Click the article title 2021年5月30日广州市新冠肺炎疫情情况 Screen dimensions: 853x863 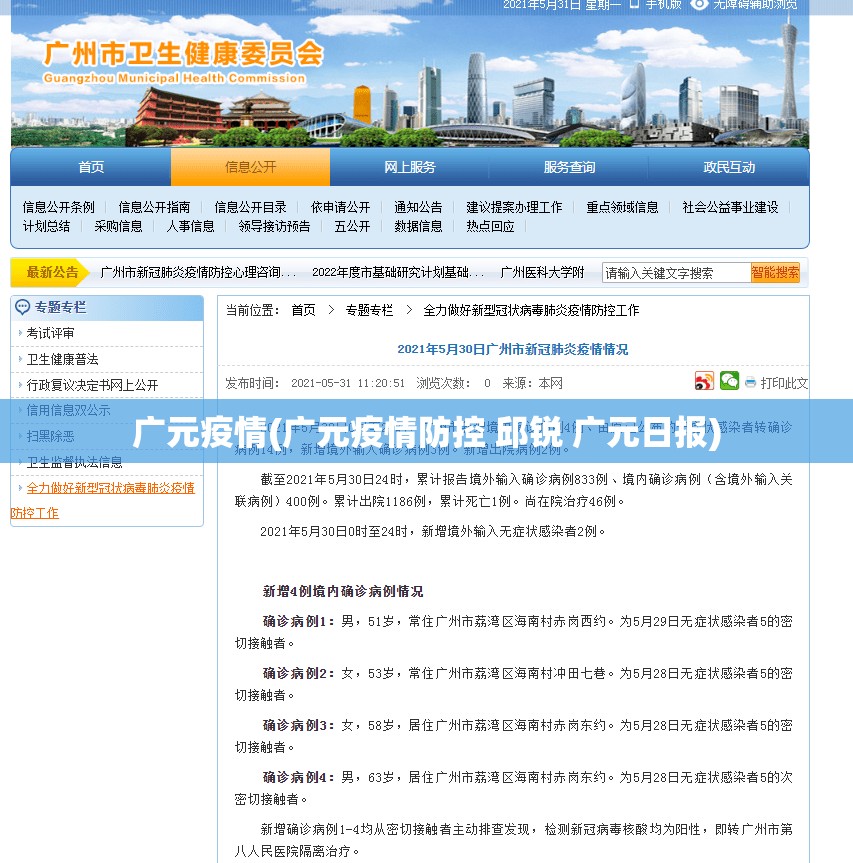(x=513, y=349)
